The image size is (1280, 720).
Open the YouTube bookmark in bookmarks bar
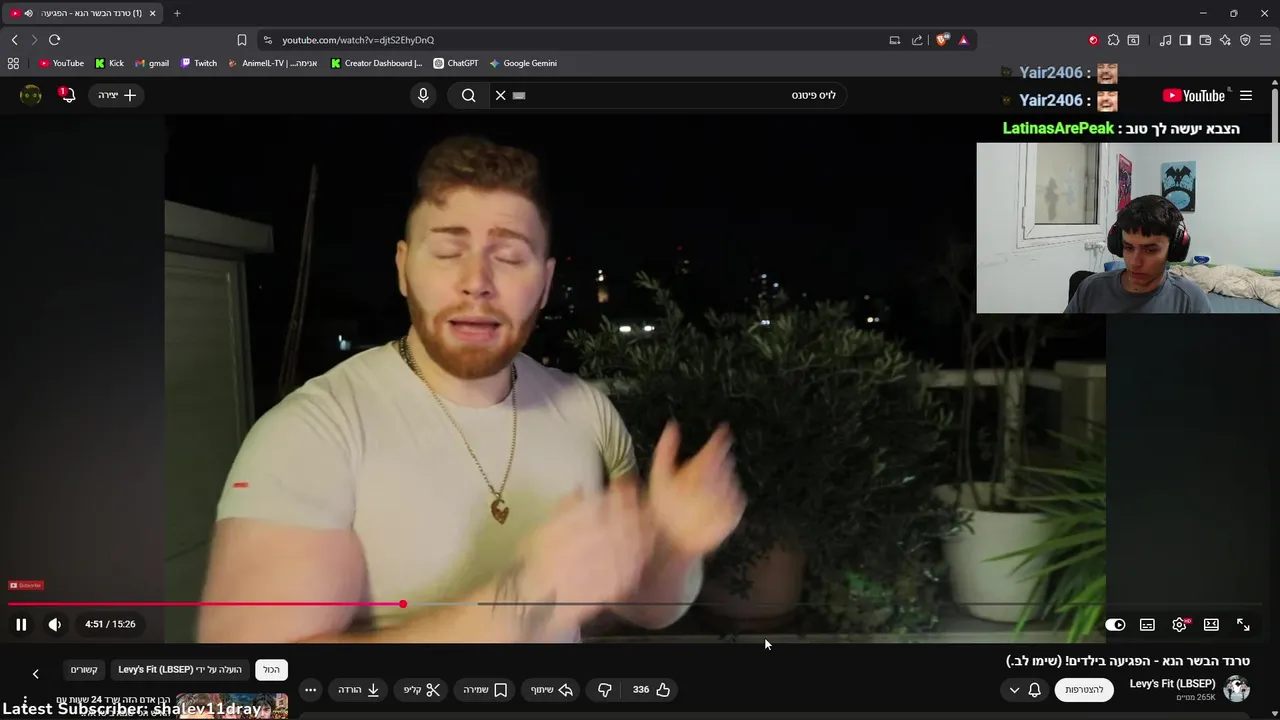(61, 63)
